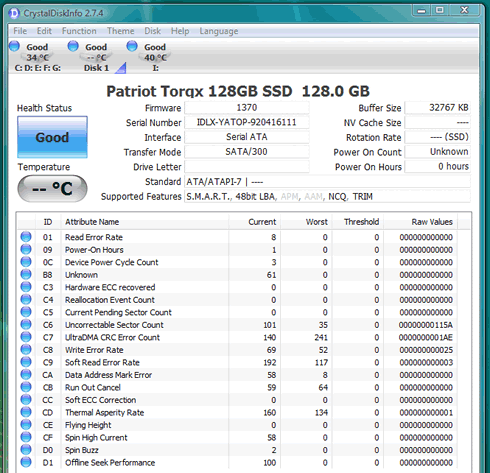Click status orb of Offline Seek Performance row
Image resolution: width=490 pixels, height=473 pixels.
pyautogui.click(x=26, y=462)
